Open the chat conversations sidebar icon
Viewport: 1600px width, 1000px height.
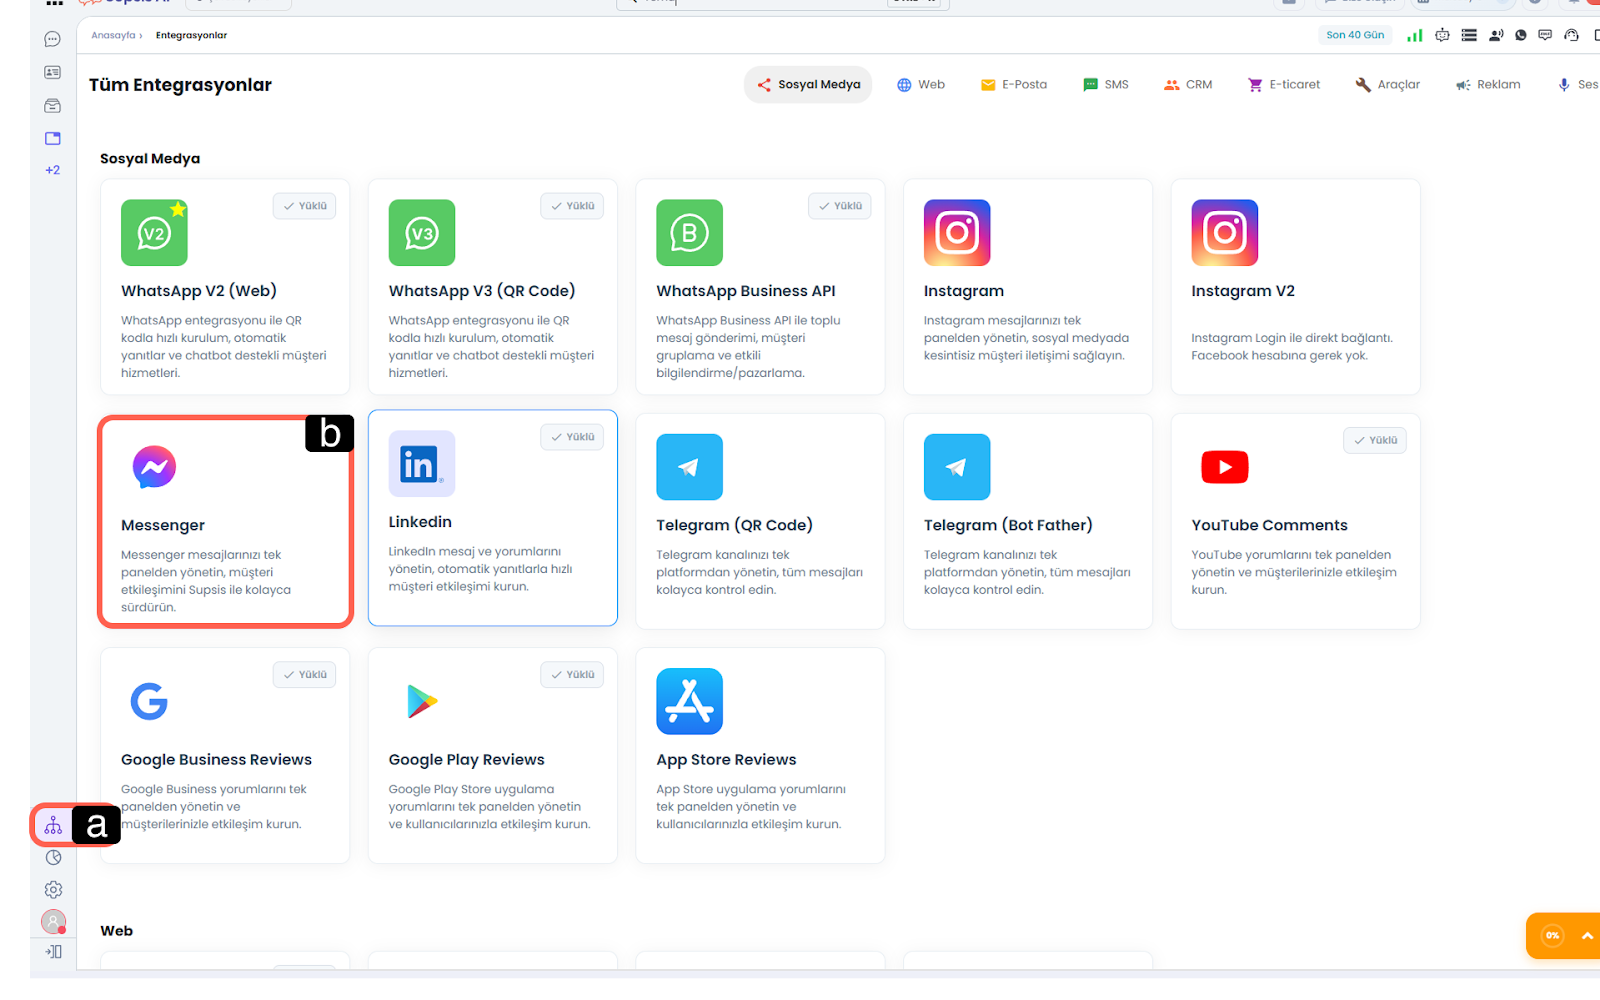pyautogui.click(x=53, y=40)
